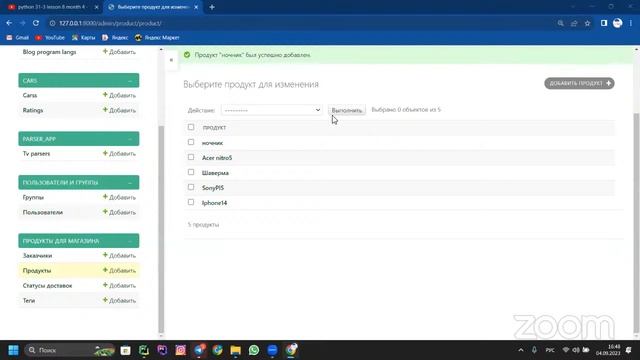Click the site info icon in address bar
640x360 pixels.
coord(53,23)
